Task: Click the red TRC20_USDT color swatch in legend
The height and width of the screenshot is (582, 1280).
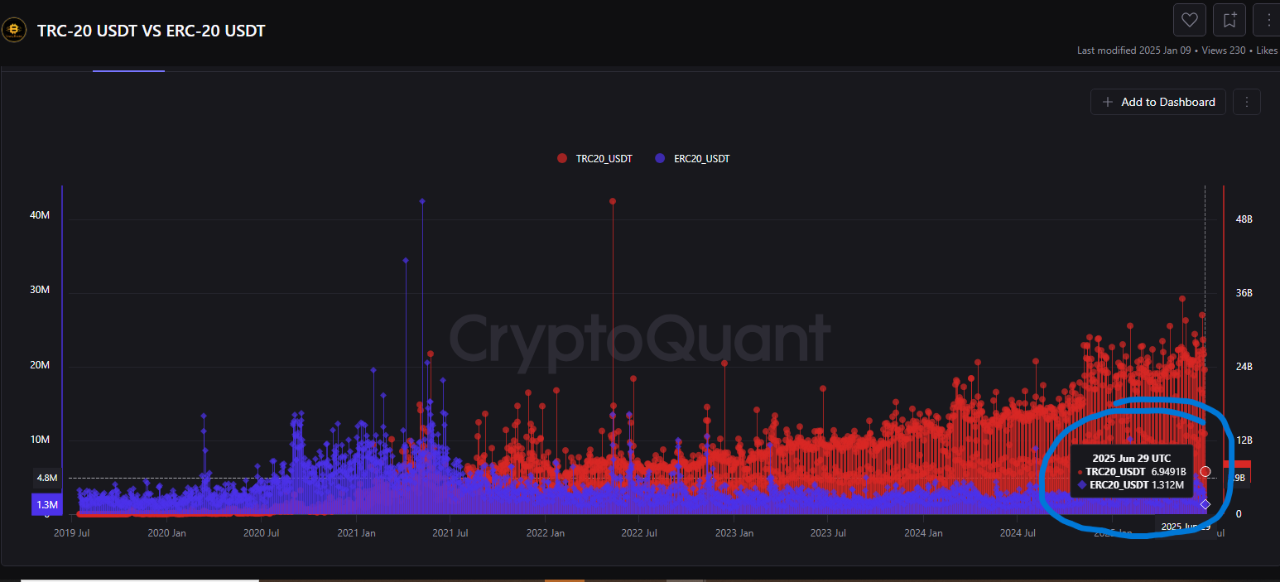Action: pos(561,158)
